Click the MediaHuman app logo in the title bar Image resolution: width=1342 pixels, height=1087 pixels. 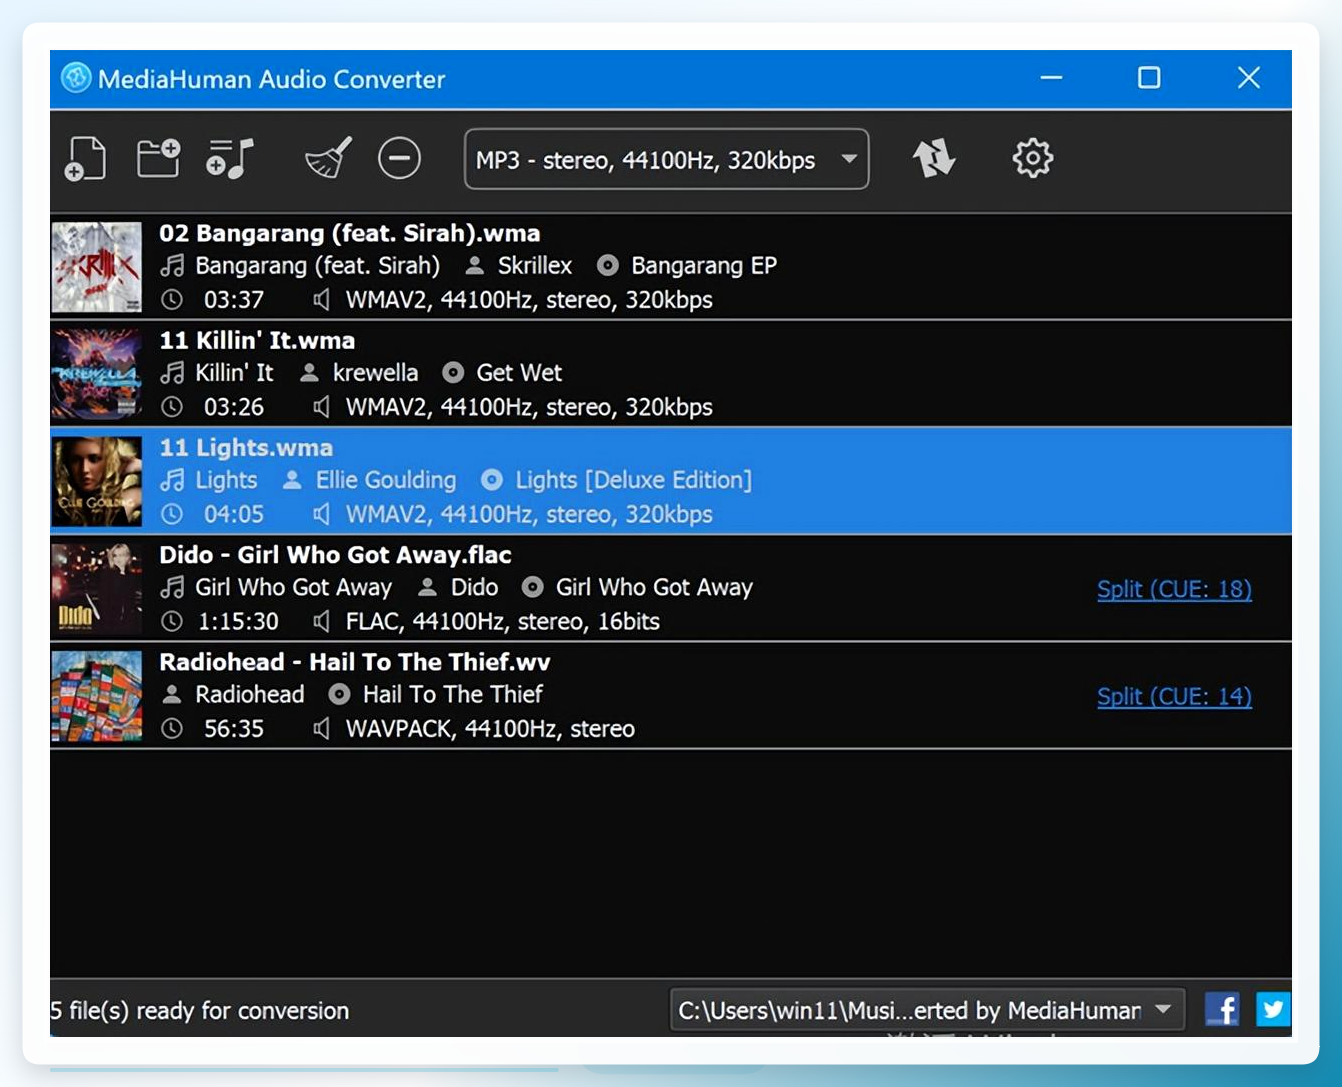pos(76,78)
